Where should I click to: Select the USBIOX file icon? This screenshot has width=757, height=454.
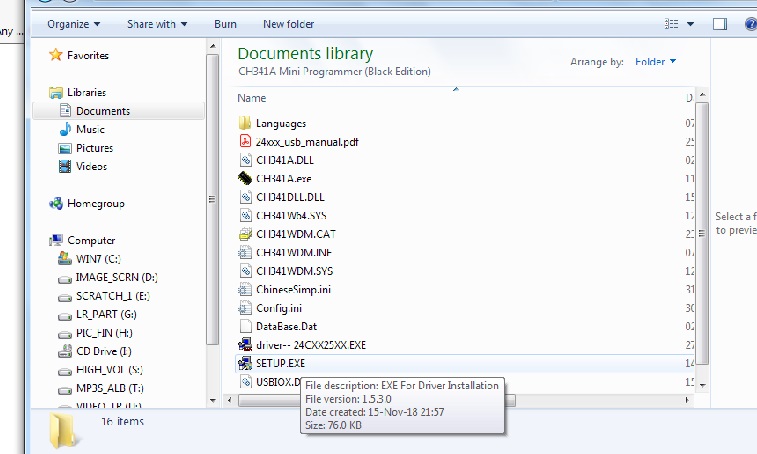coord(246,382)
